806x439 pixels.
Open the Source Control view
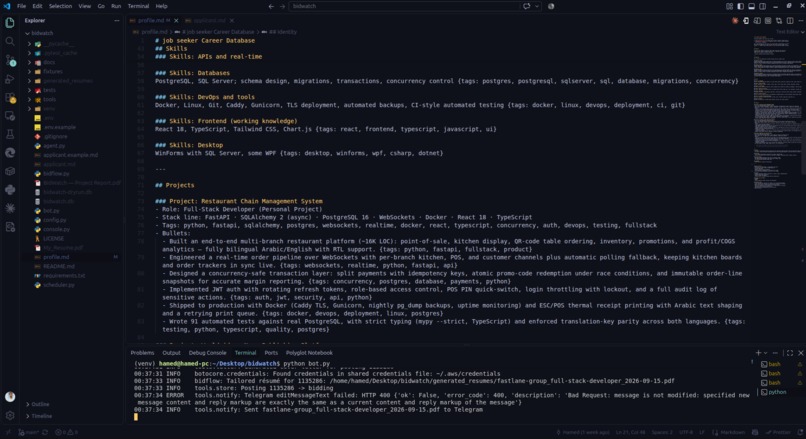pos(10,60)
